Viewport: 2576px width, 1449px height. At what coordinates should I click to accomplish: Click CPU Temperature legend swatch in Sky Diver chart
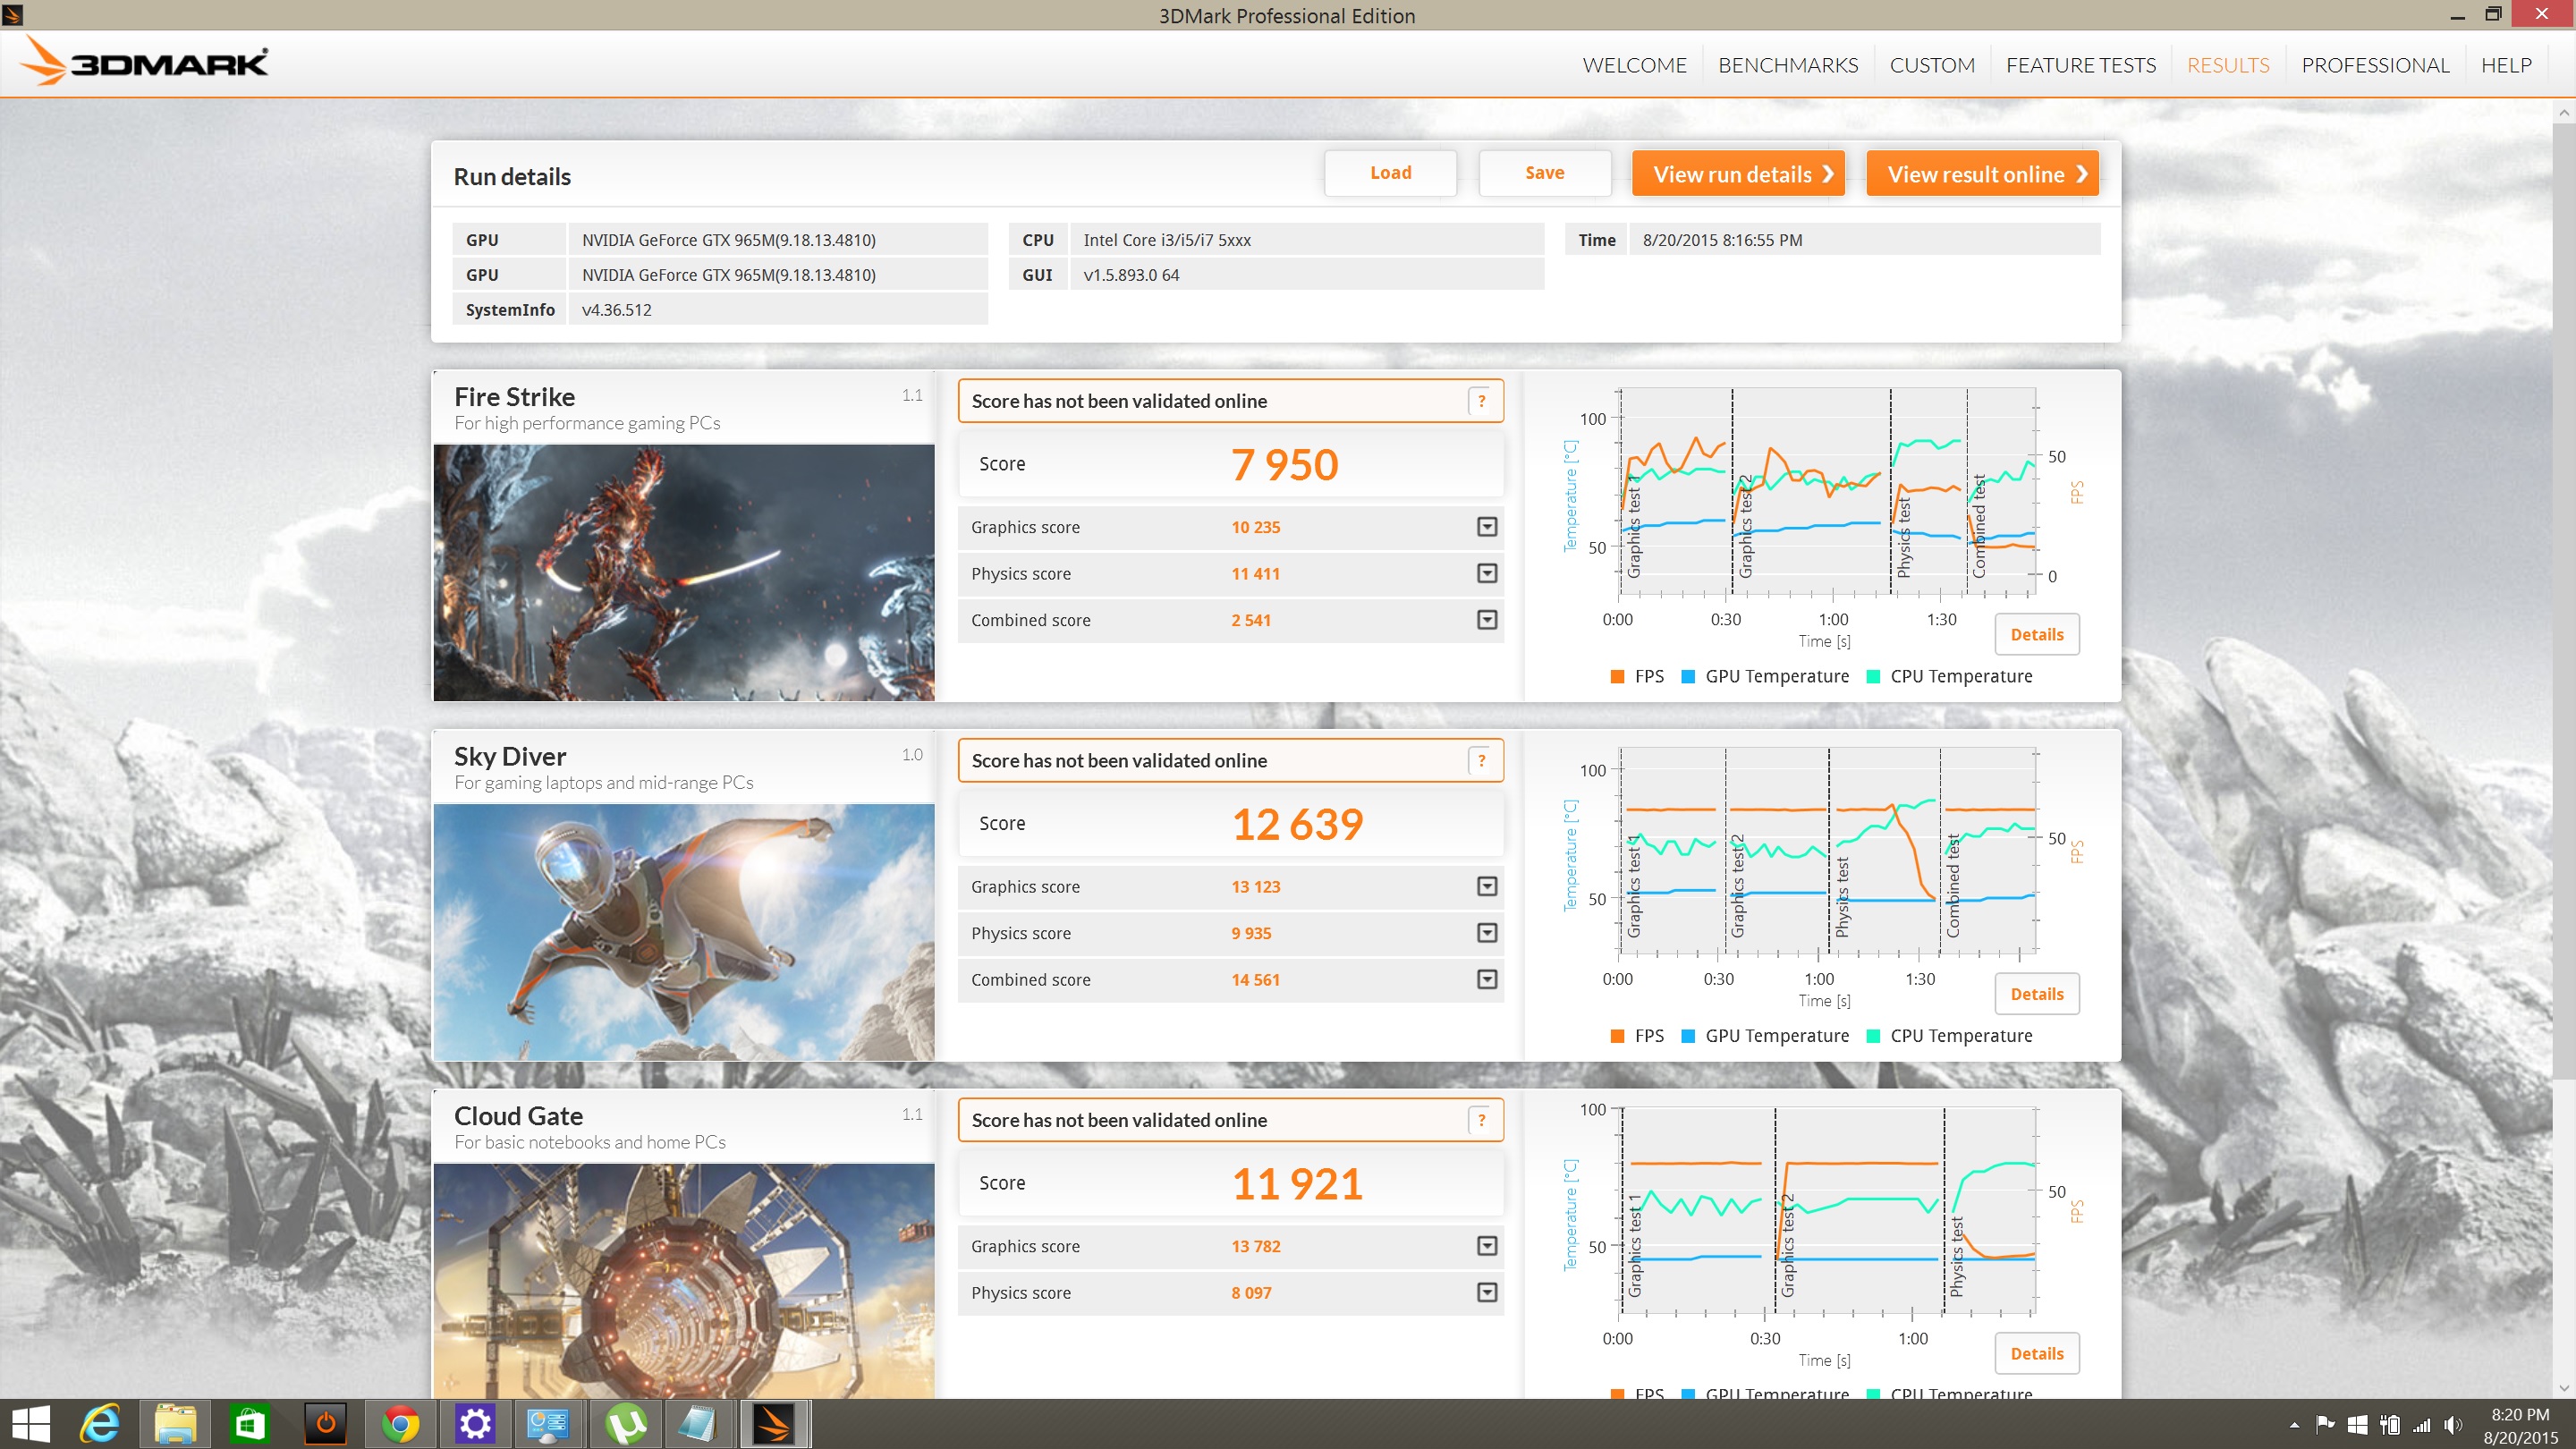pyautogui.click(x=1873, y=1036)
